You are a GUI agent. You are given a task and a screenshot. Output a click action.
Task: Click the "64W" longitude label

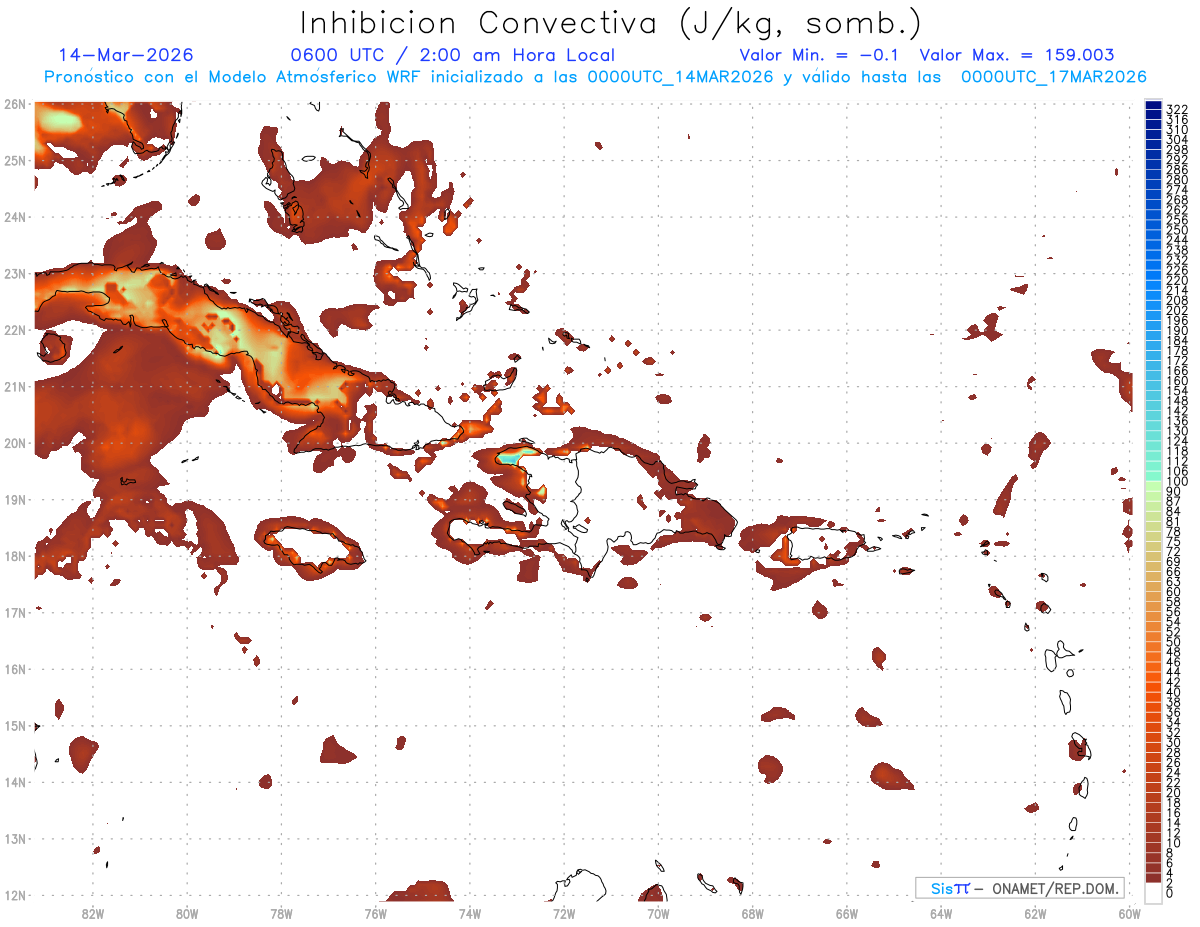tap(941, 913)
